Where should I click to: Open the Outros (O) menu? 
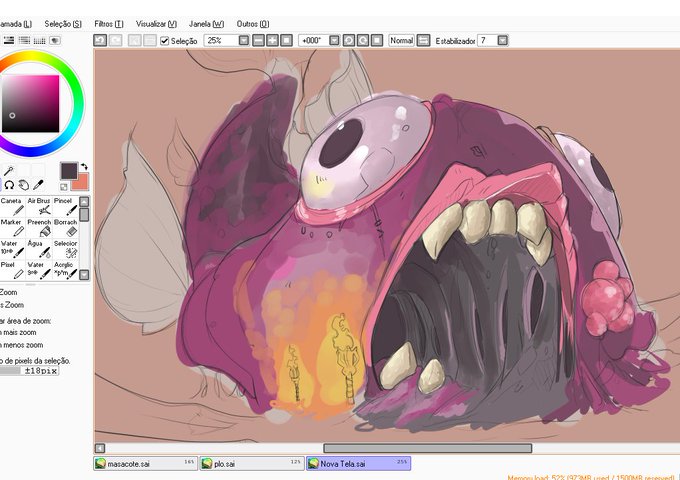pos(253,24)
